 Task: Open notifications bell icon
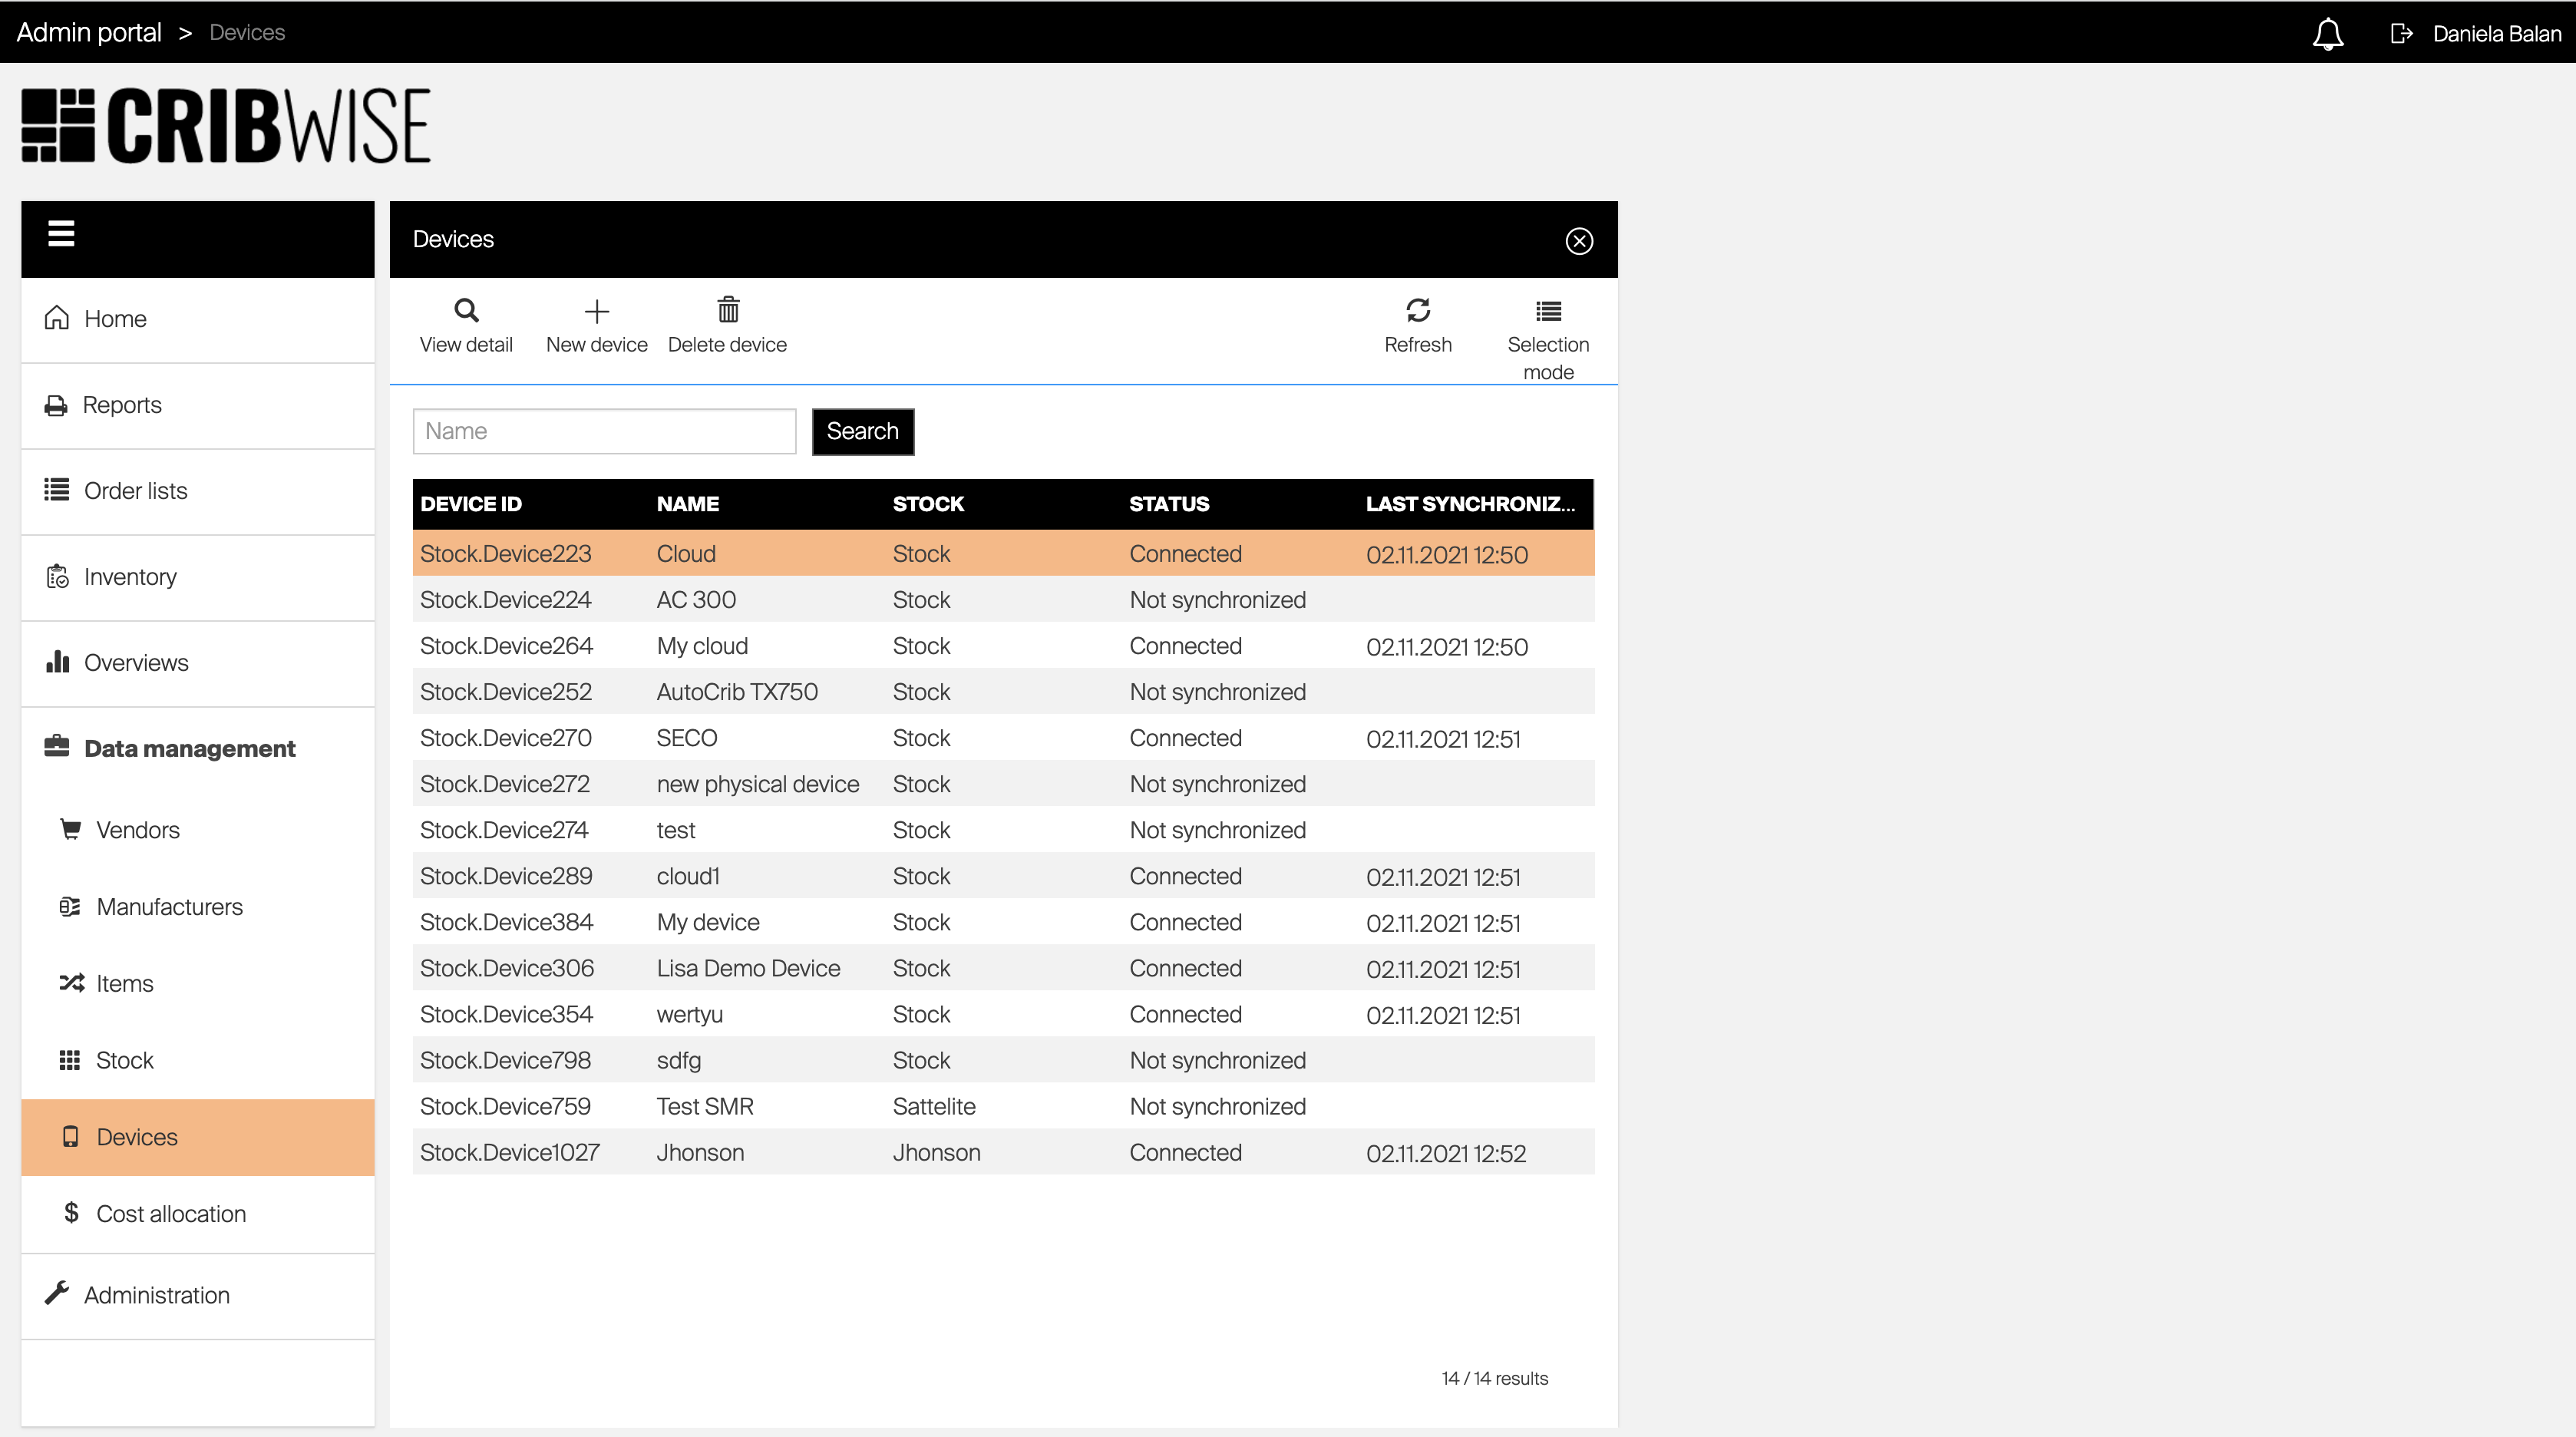pyautogui.click(x=2327, y=34)
